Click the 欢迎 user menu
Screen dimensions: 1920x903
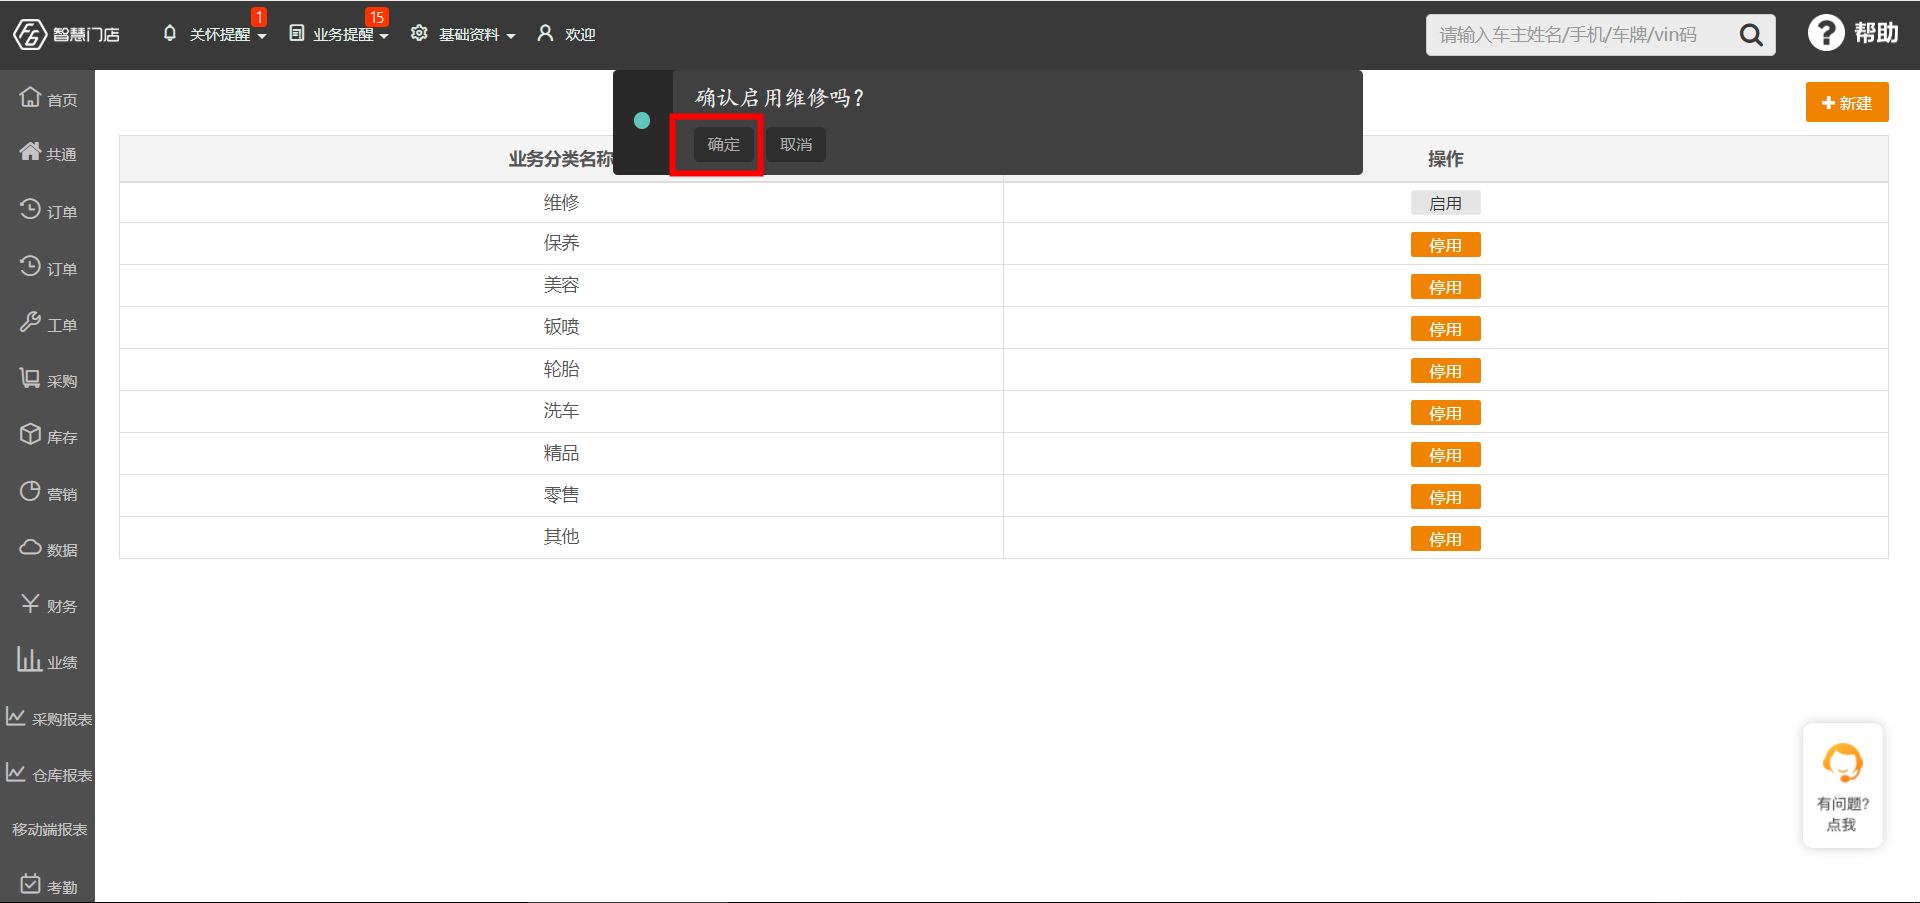pyautogui.click(x=566, y=34)
